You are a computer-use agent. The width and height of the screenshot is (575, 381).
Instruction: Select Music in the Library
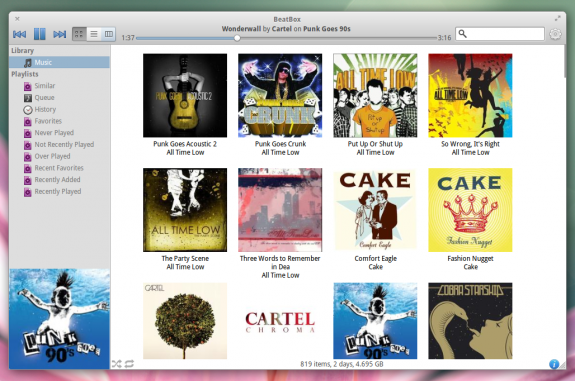(x=59, y=62)
